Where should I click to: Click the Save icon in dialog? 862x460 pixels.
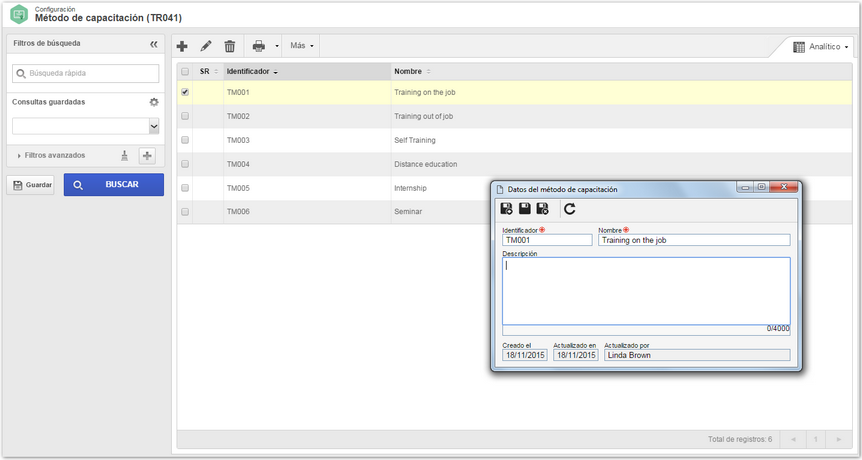(524, 208)
